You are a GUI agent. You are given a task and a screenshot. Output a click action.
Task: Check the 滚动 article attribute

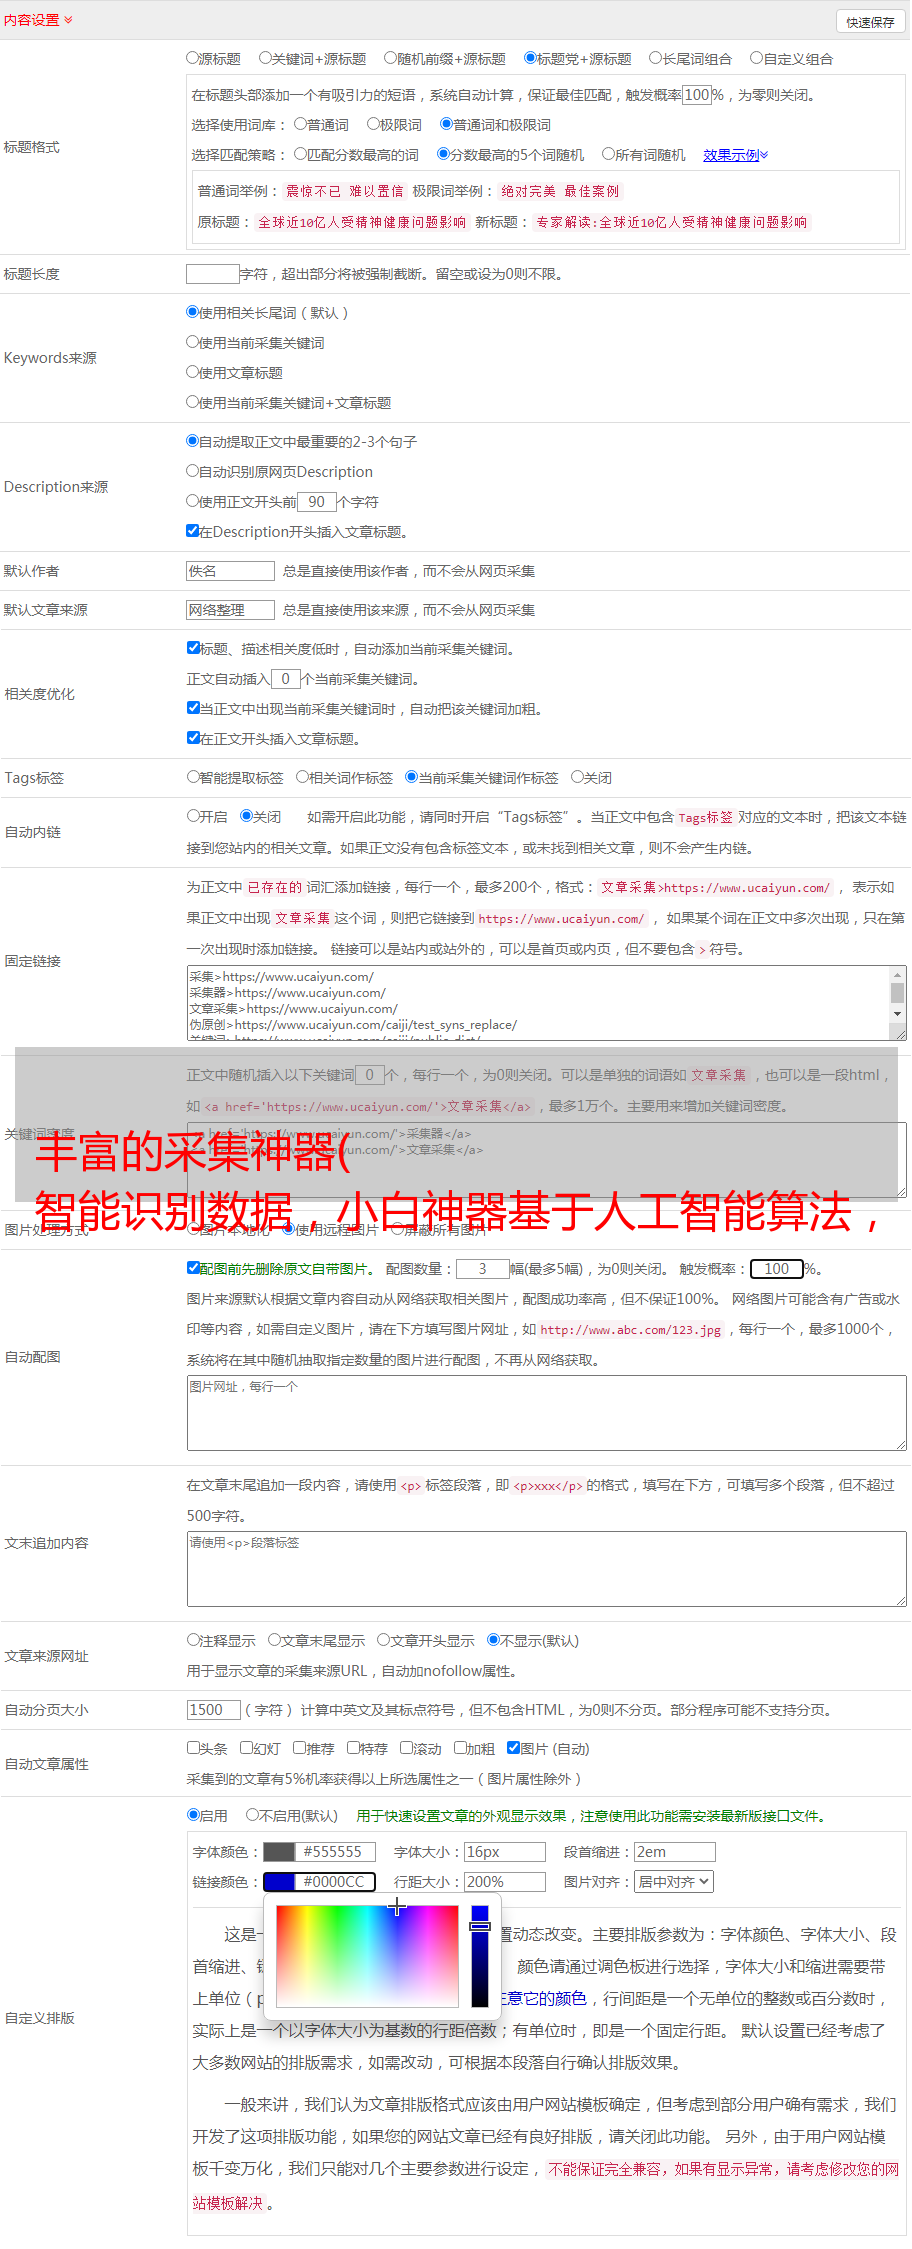pos(406,1748)
